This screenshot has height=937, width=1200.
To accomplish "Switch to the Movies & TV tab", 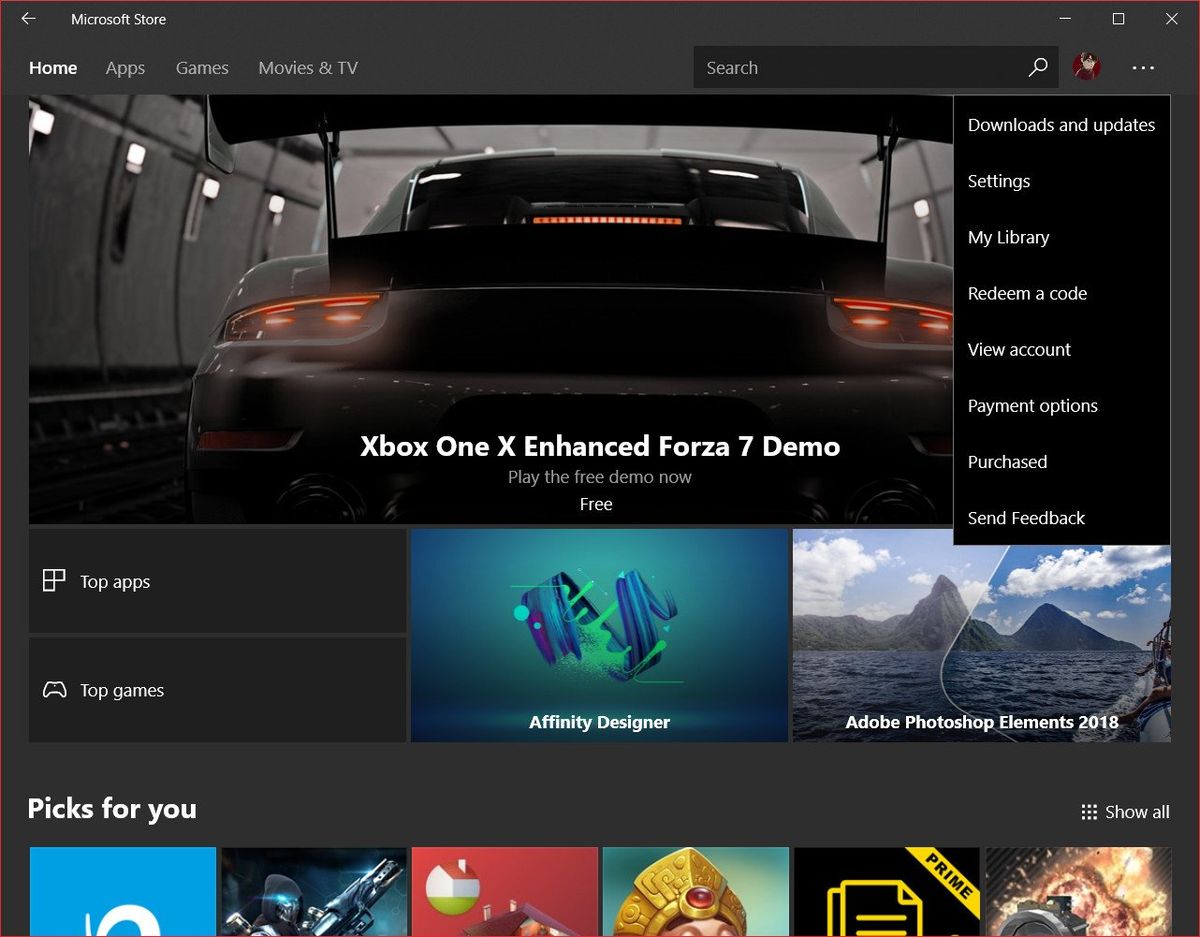I will click(307, 67).
